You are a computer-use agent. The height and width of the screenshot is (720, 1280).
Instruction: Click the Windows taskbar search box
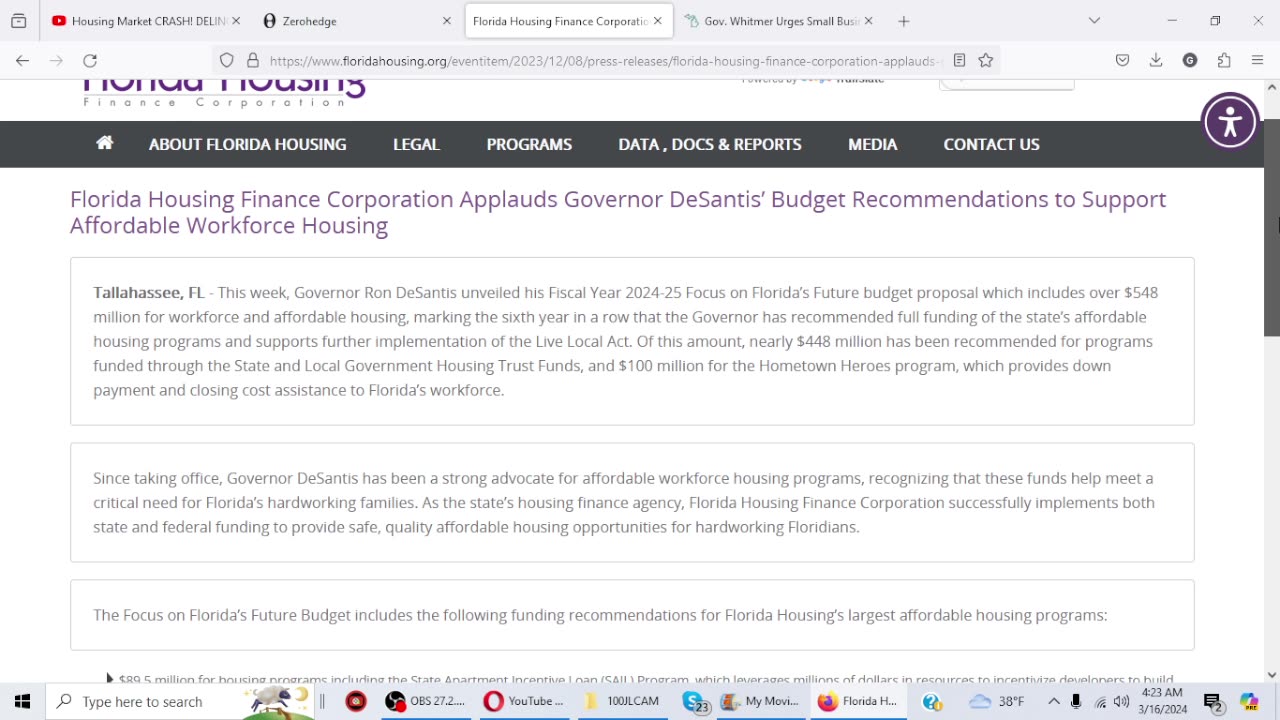tap(180, 701)
